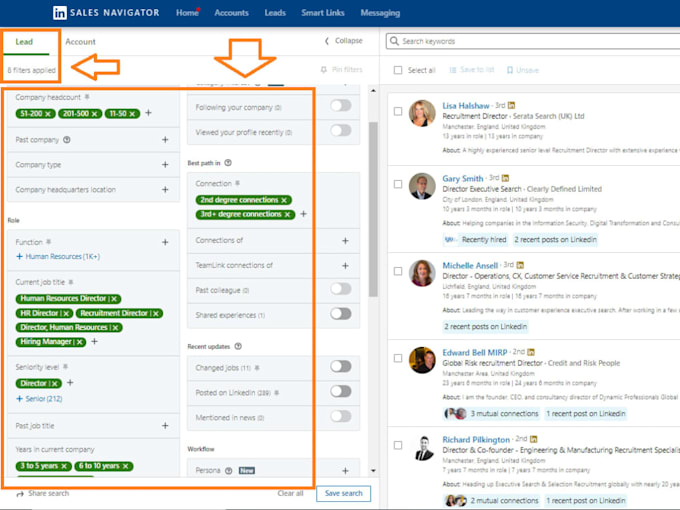Click the Save search button
The height and width of the screenshot is (510, 680).
click(343, 494)
